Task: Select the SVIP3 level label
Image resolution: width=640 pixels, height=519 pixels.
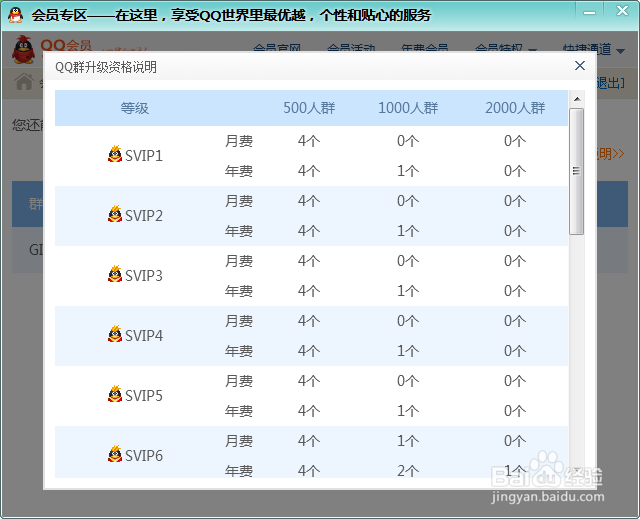Action: click(144, 275)
